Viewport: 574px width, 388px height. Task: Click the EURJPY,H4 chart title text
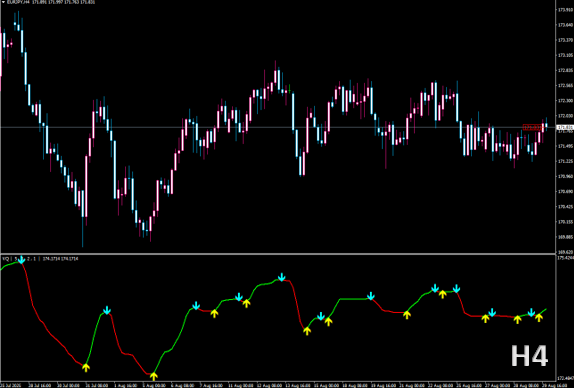19,2
